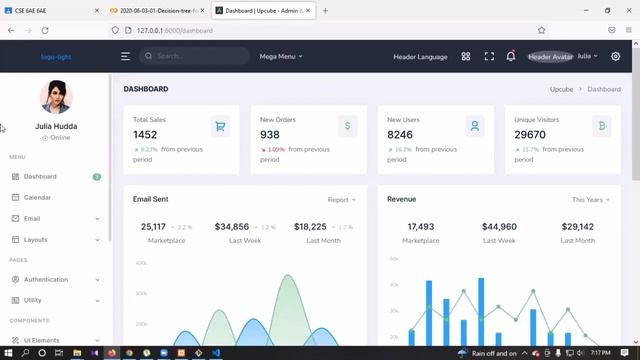Click the Layouts sidebar icon

click(x=15, y=239)
